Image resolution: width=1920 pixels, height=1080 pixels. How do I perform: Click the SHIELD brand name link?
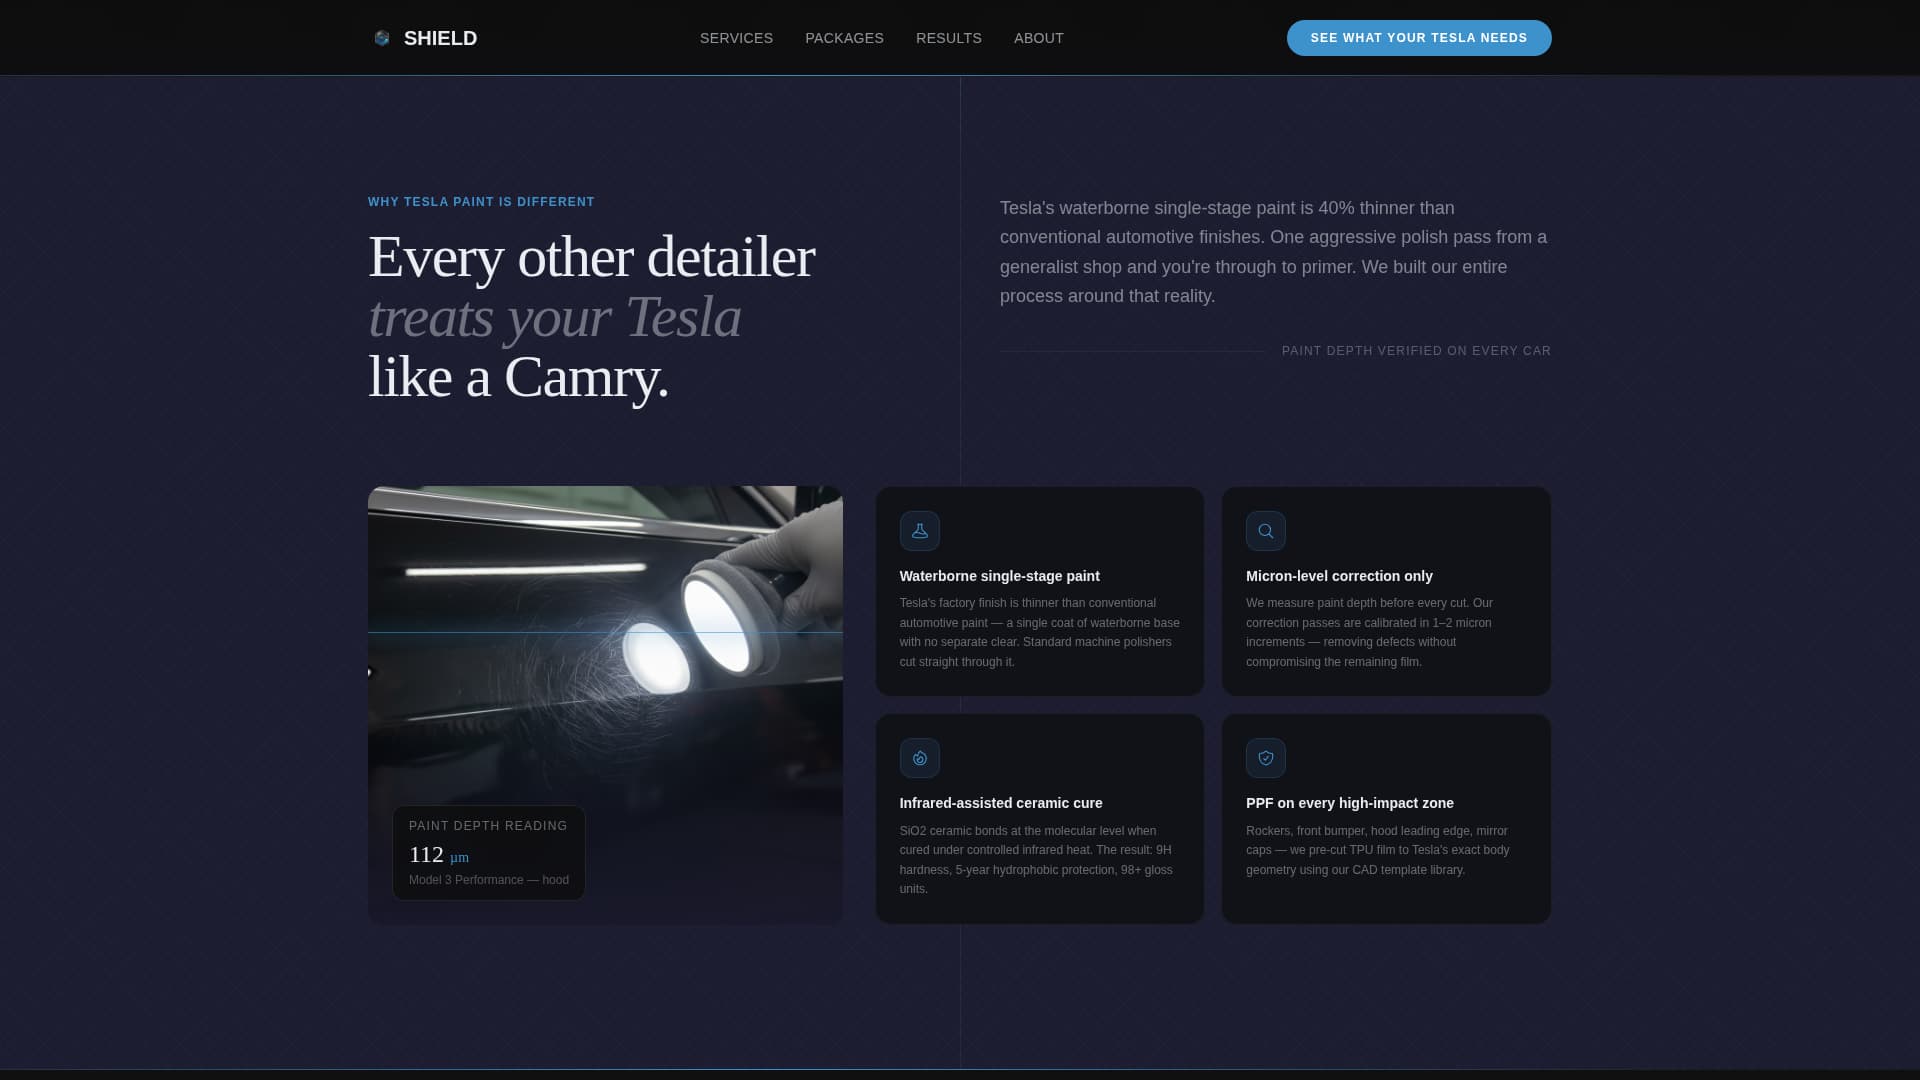[440, 38]
